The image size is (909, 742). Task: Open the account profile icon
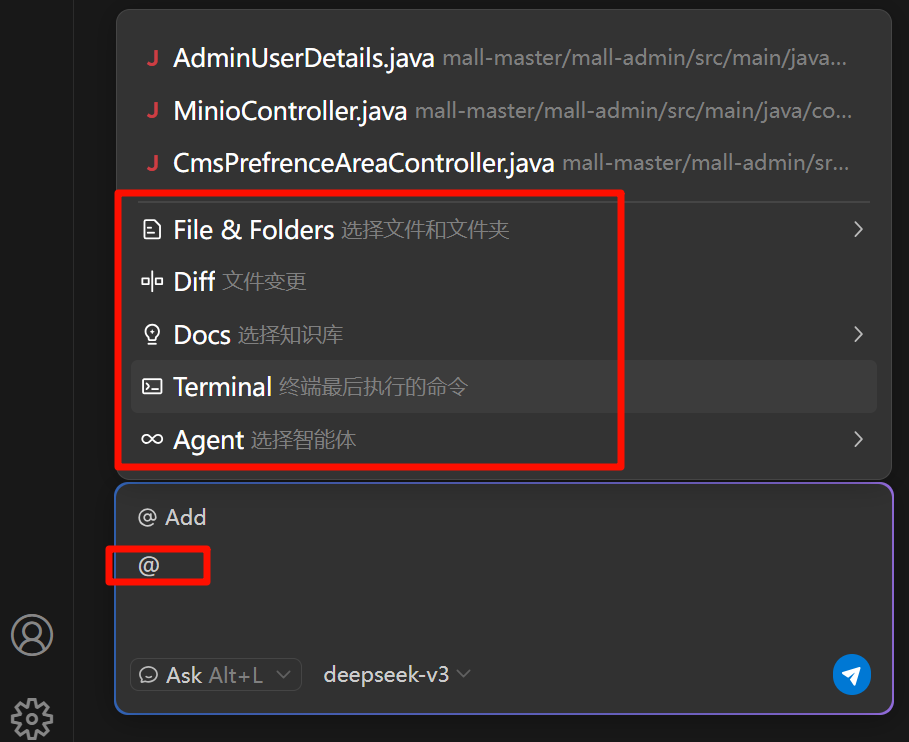click(32, 634)
